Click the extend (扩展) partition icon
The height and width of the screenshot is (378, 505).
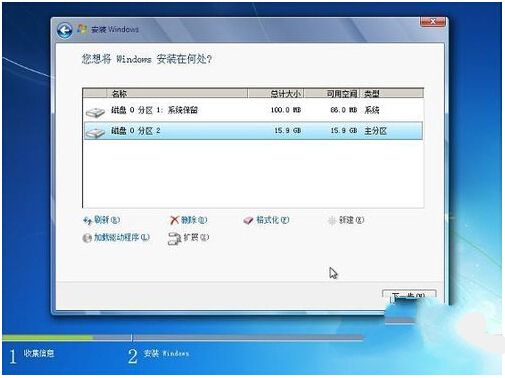click(174, 238)
